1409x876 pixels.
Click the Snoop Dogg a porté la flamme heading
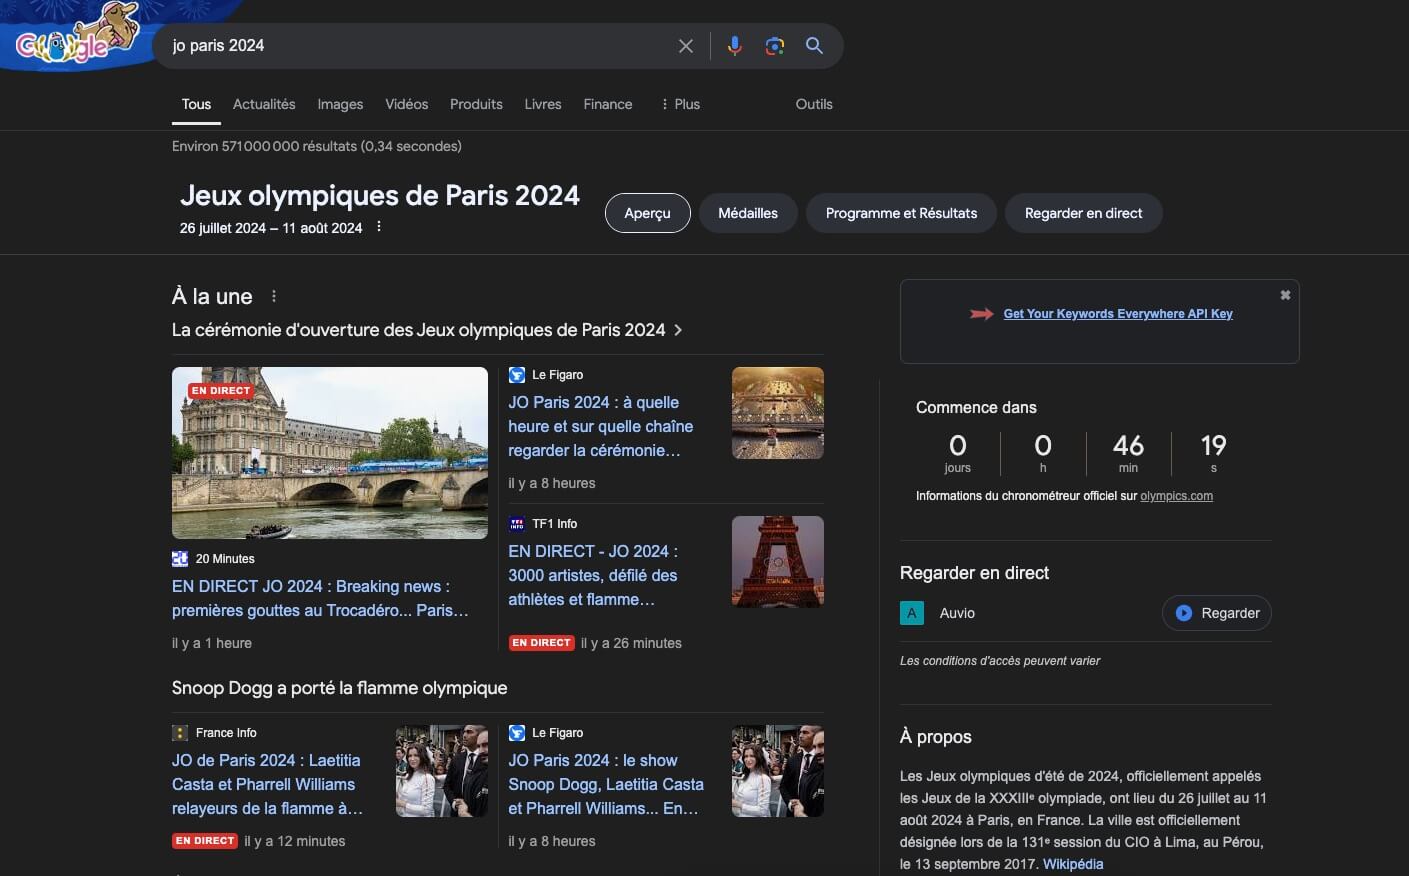339,688
